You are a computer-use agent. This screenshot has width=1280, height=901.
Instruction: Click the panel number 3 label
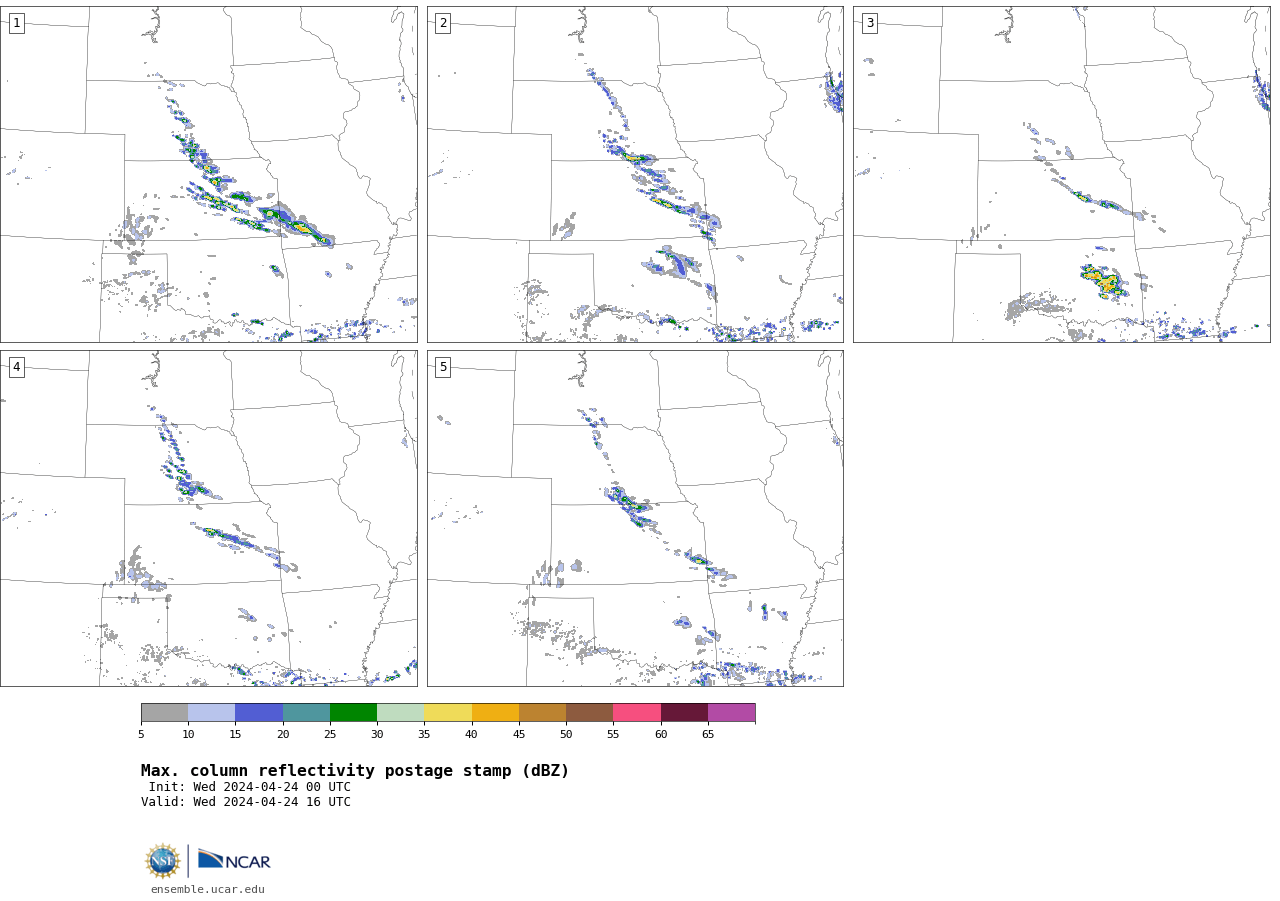click(869, 23)
